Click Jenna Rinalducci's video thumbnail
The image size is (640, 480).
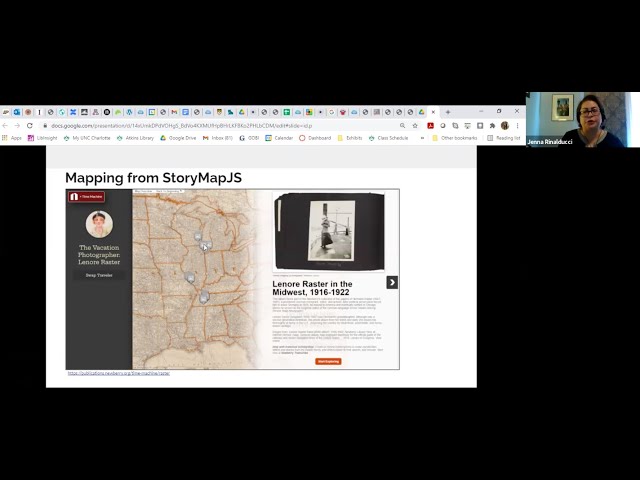583,120
